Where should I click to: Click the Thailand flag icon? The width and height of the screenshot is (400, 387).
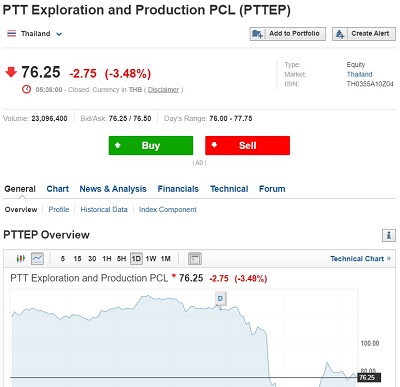point(11,34)
